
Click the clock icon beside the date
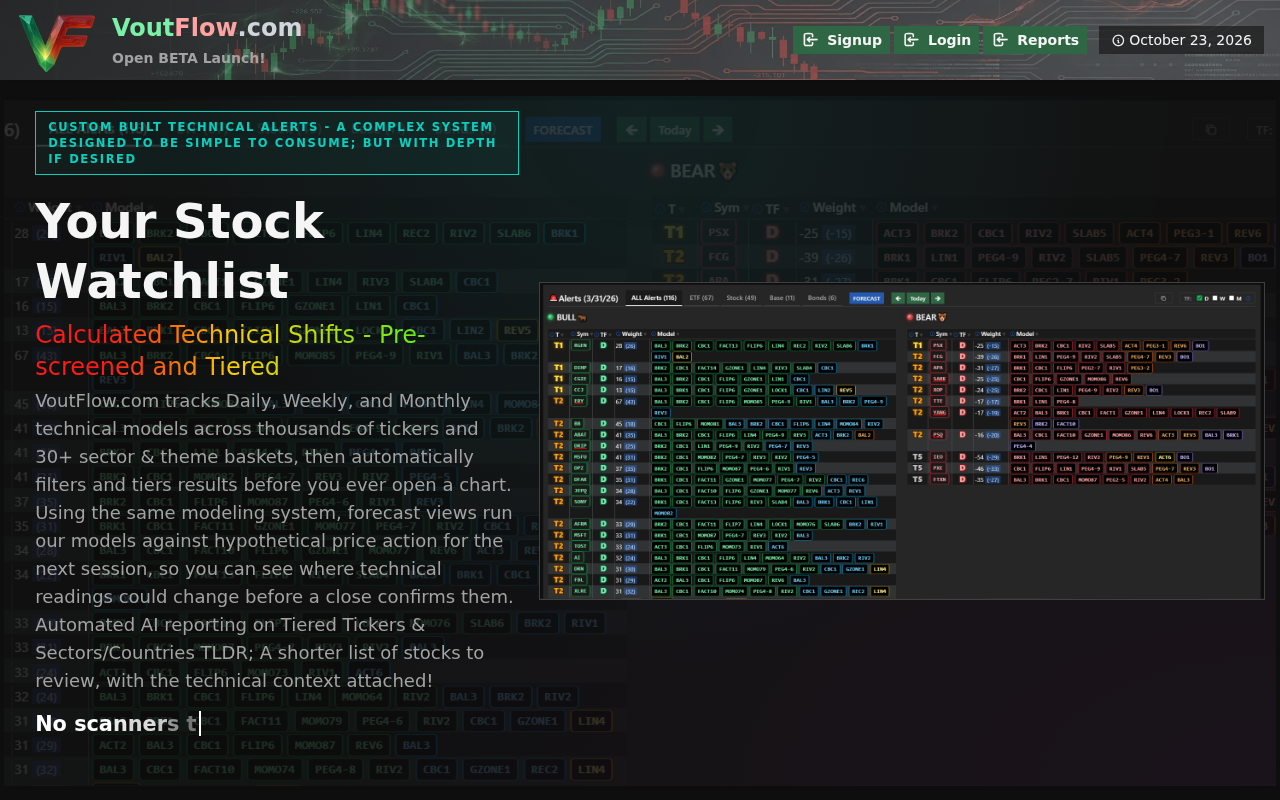point(1118,41)
